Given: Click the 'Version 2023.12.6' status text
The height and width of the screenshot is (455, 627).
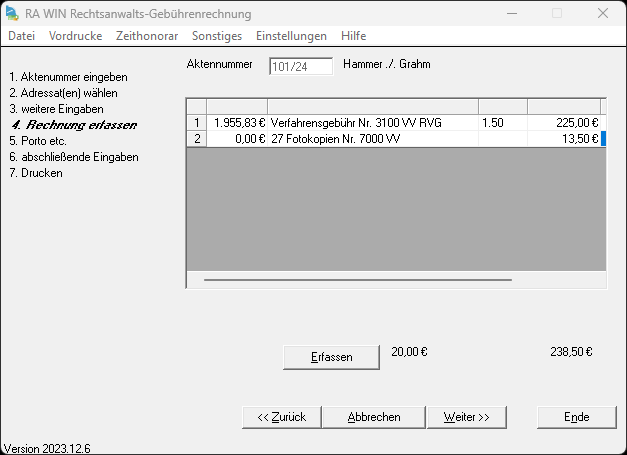Looking at the screenshot, I should pos(47,449).
